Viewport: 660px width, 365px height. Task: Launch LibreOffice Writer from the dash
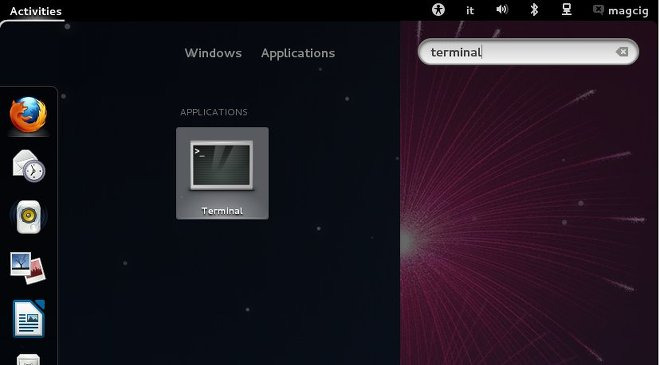pyautogui.click(x=28, y=319)
